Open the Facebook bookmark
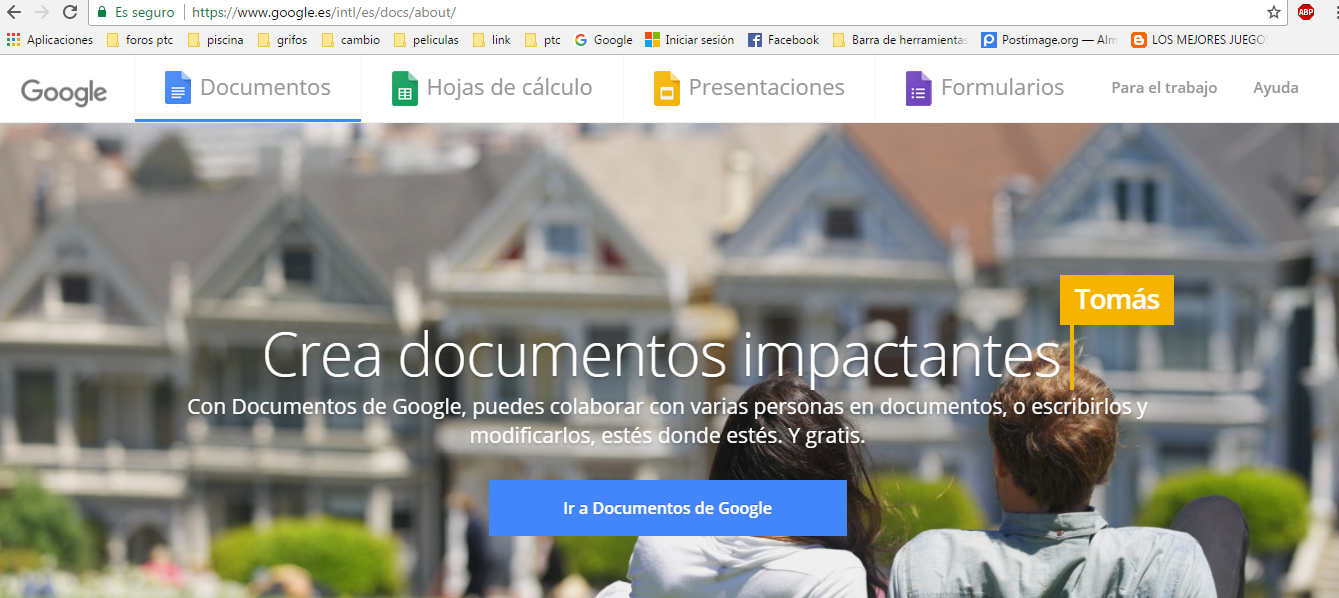 click(783, 40)
